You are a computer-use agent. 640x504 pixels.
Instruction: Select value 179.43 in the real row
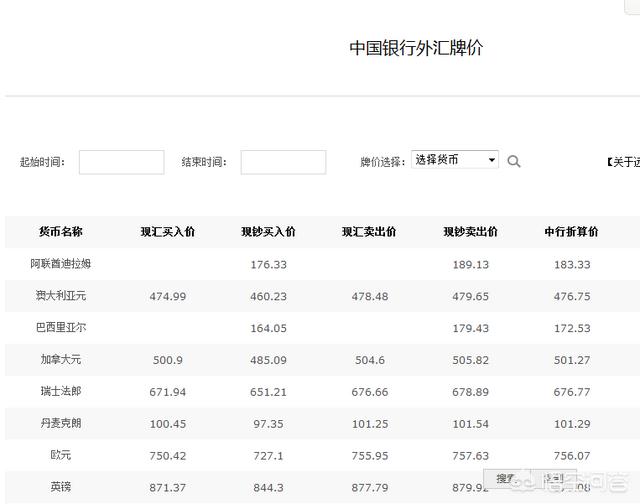(471, 329)
